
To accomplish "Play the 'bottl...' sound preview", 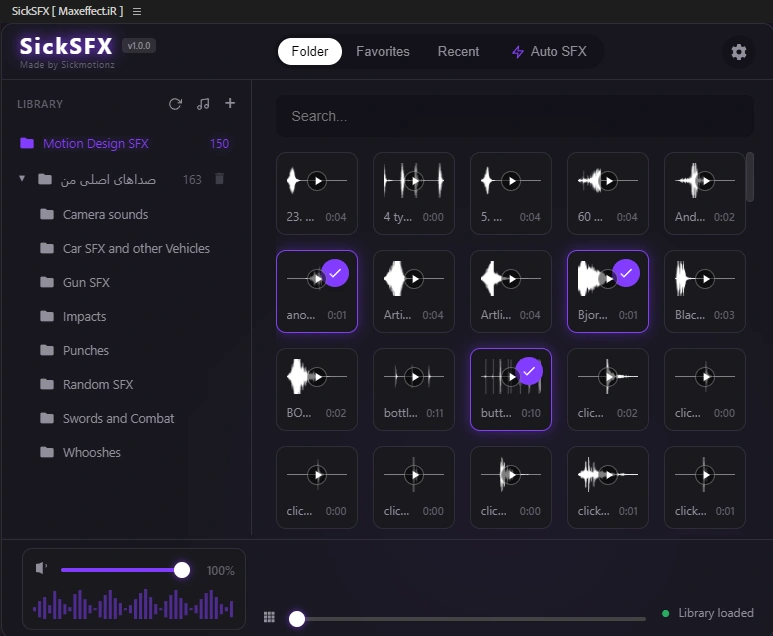I will pos(414,377).
